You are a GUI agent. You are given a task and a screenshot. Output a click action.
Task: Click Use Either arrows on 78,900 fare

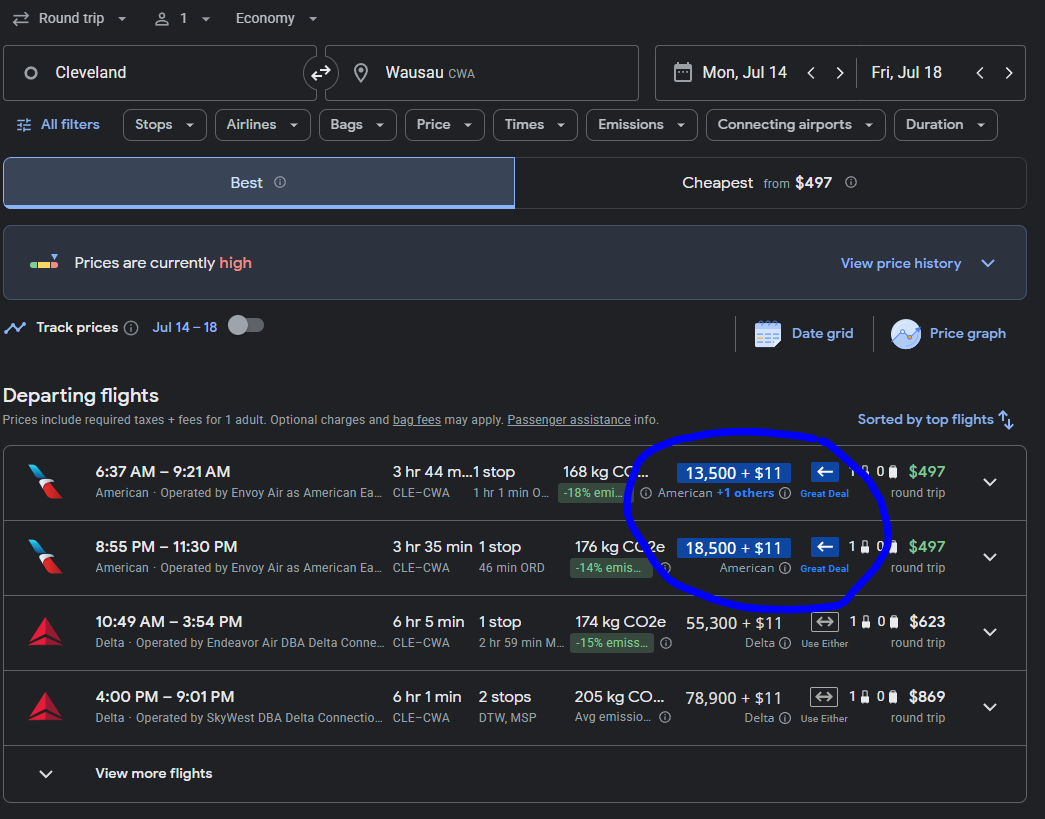pyautogui.click(x=824, y=697)
